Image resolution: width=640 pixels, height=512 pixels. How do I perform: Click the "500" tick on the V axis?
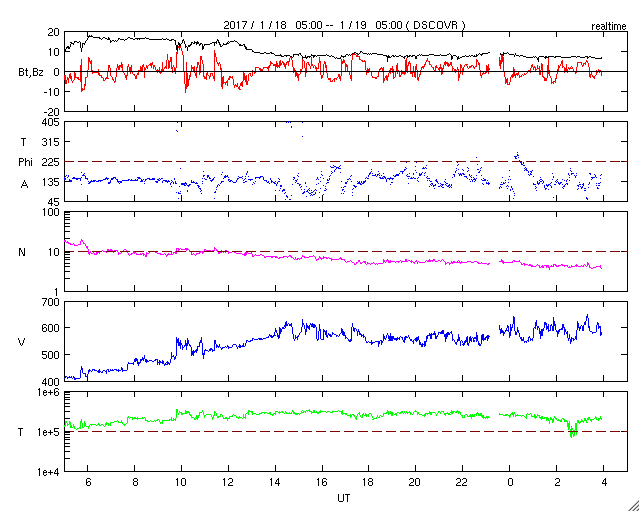pos(53,355)
